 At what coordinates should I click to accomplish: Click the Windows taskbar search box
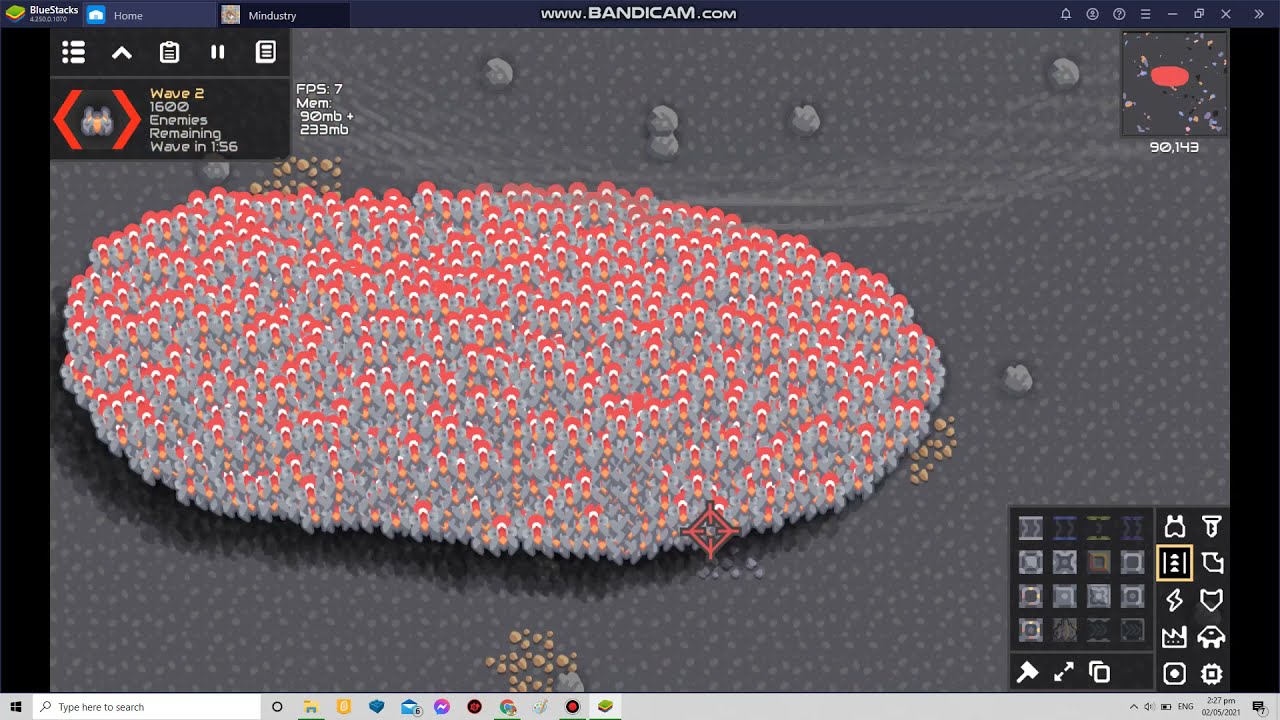coord(146,706)
